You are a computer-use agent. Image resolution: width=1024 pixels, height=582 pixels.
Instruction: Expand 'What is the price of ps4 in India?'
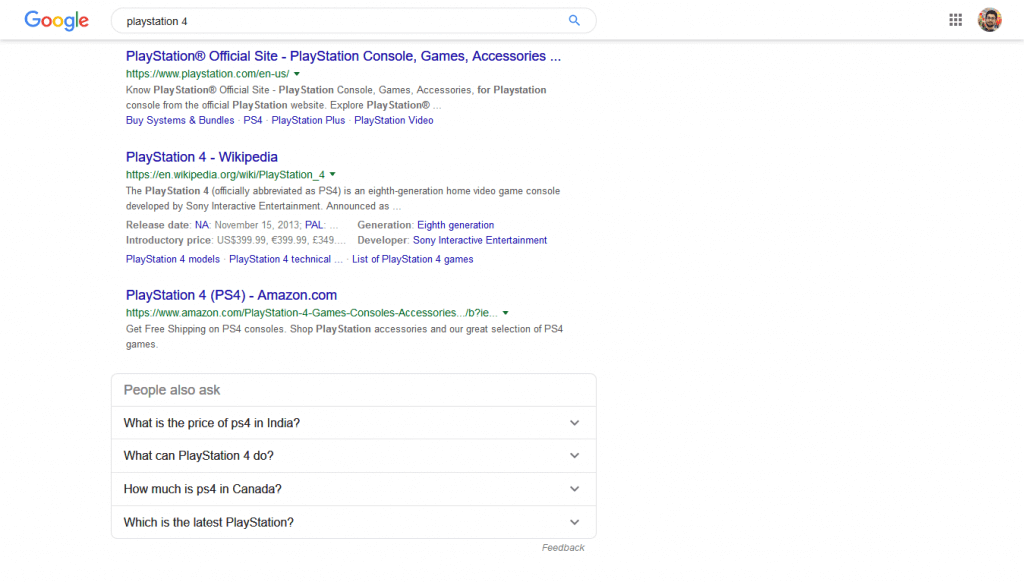353,423
